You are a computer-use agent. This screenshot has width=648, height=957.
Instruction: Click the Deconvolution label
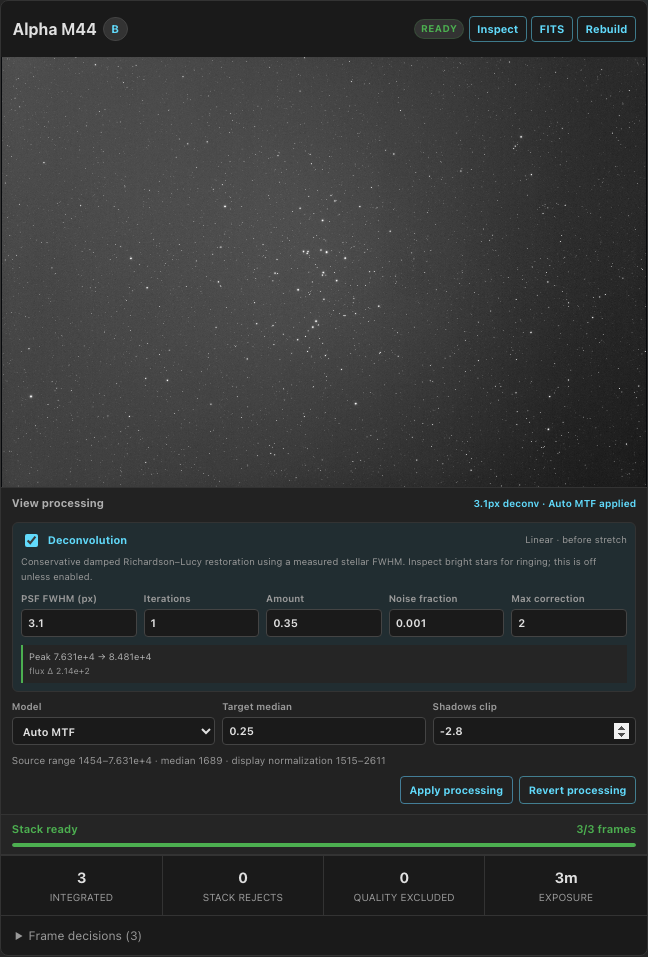click(87, 540)
